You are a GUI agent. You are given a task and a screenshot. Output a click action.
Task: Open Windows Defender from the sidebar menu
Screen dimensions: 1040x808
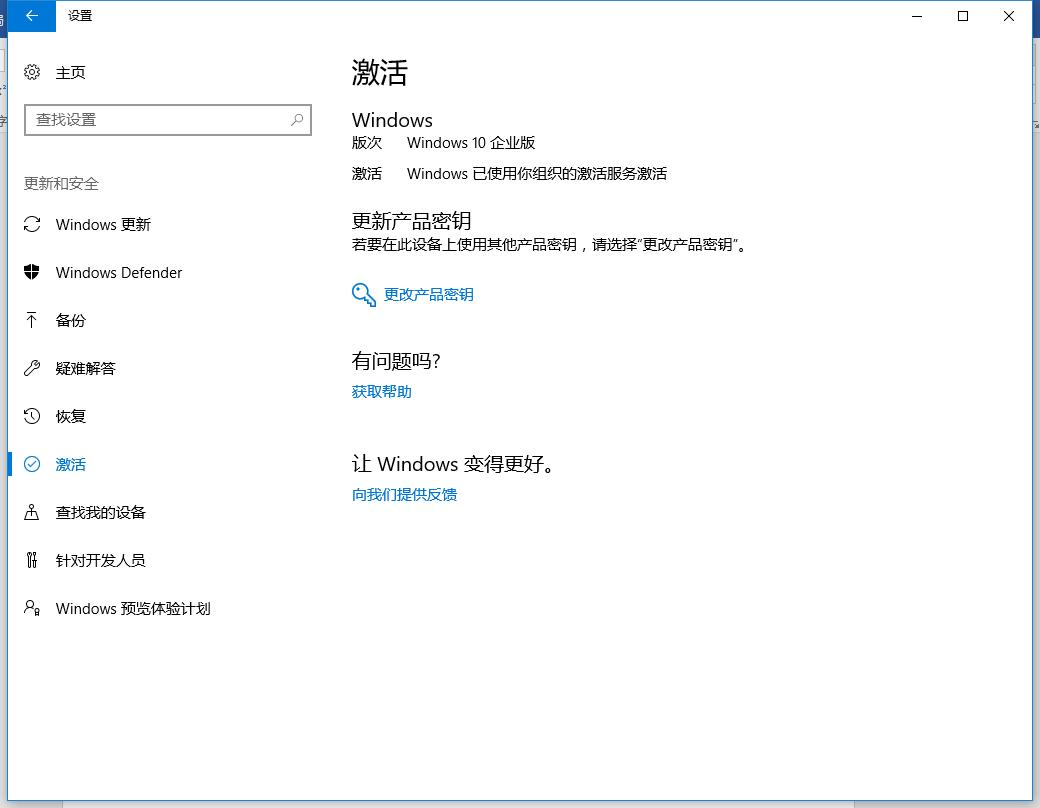118,272
